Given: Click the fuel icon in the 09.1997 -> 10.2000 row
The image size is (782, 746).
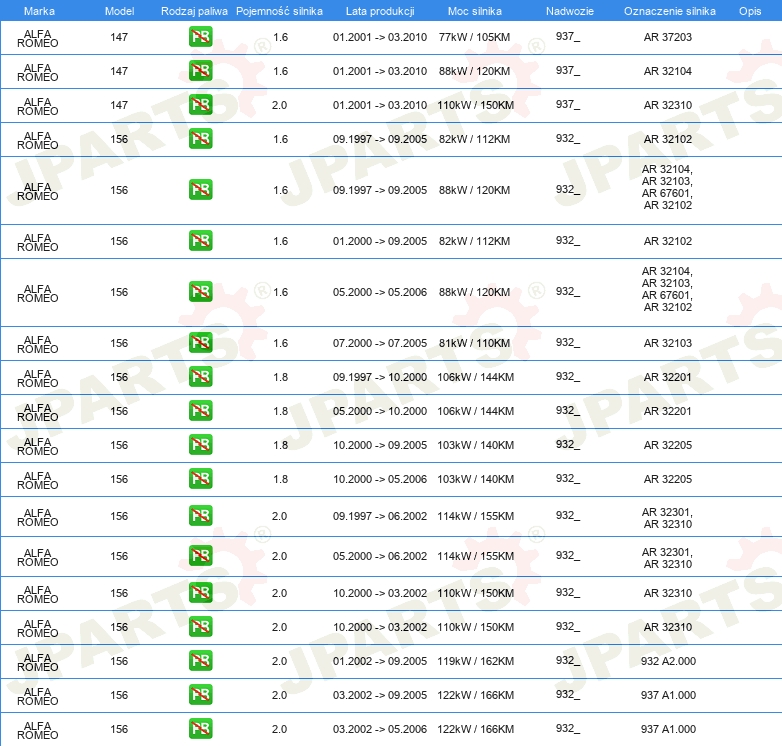Looking at the screenshot, I should [x=200, y=377].
